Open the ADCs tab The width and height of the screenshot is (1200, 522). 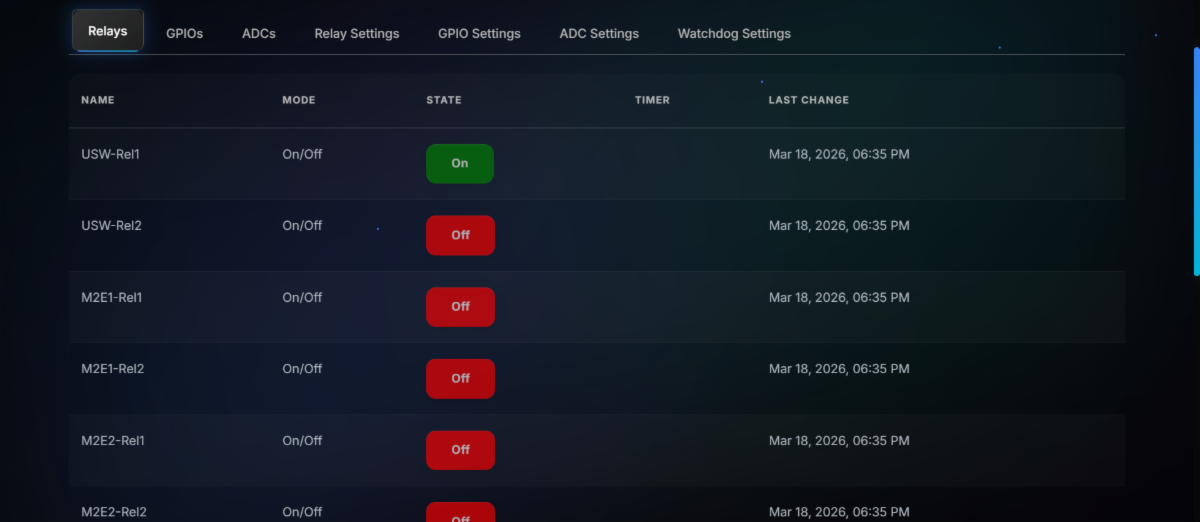point(259,33)
